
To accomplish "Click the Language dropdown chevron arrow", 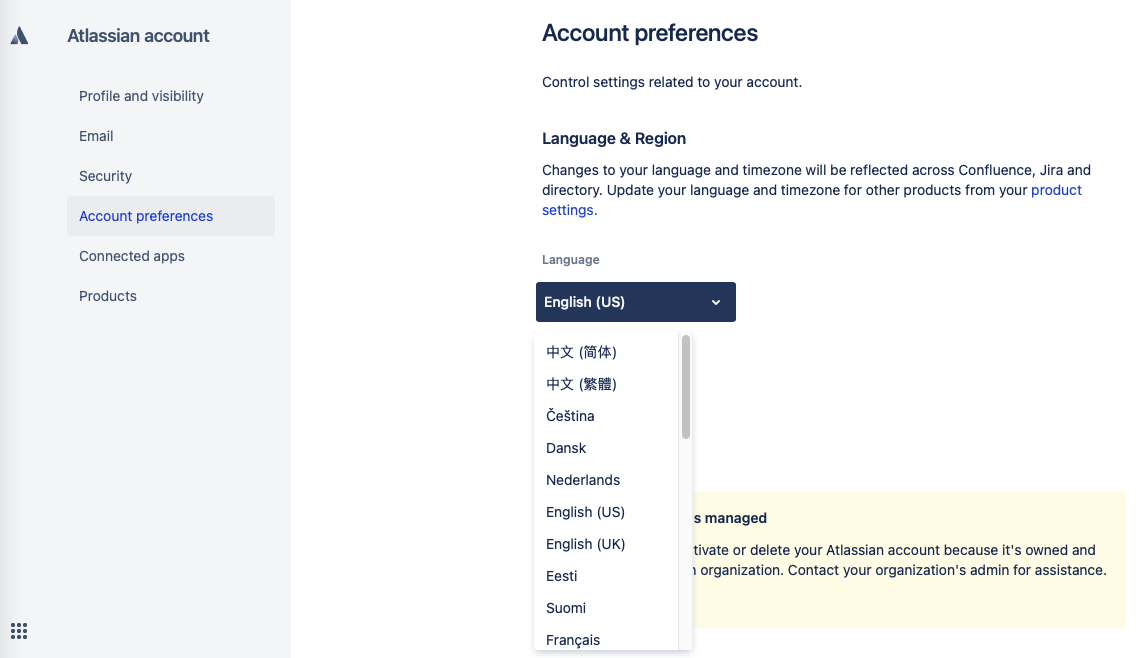I will pyautogui.click(x=716, y=302).
